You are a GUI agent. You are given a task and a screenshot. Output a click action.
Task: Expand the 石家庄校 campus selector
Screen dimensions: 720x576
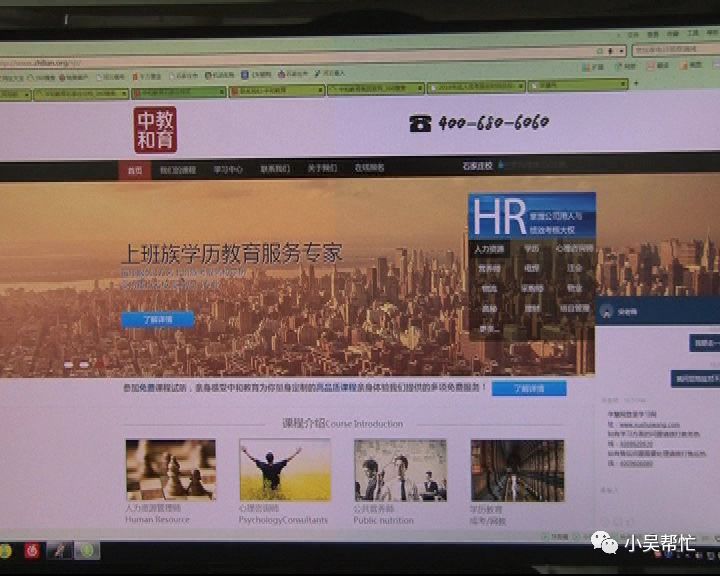click(x=483, y=165)
